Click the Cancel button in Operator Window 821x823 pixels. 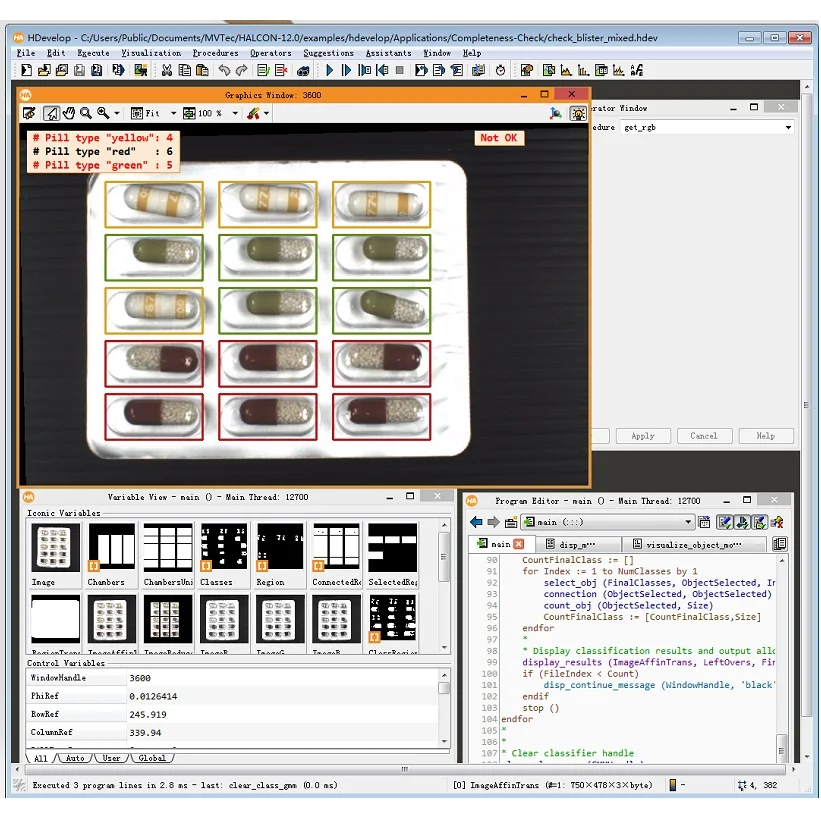coord(703,436)
